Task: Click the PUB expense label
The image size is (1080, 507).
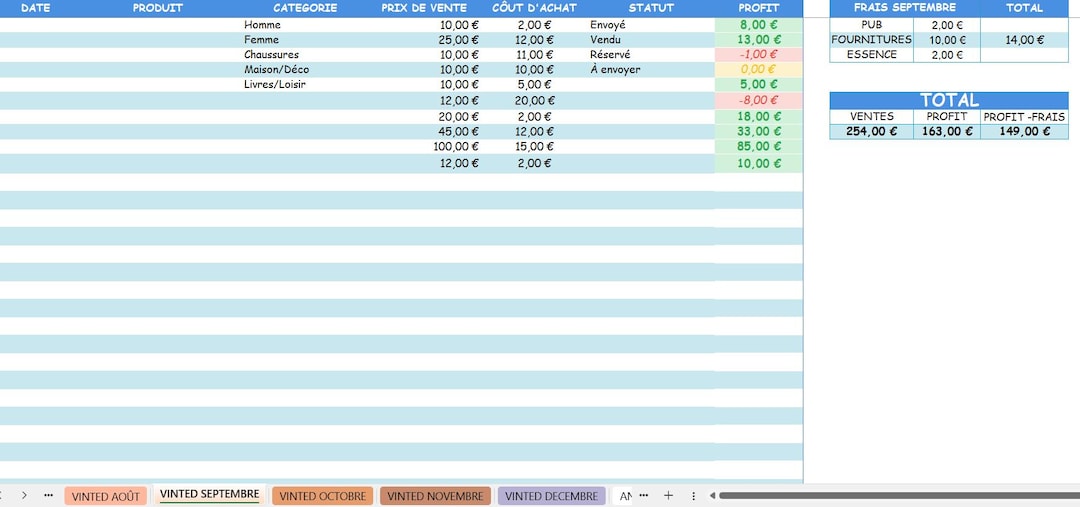Action: (871, 25)
